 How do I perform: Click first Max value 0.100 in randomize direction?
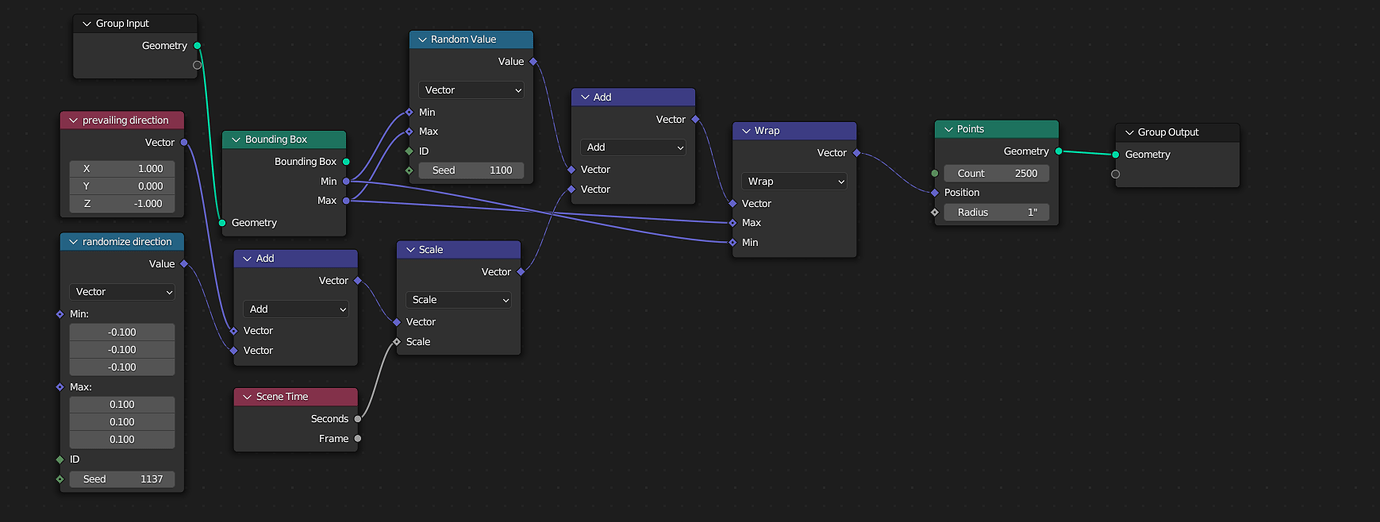pyautogui.click(x=122, y=405)
